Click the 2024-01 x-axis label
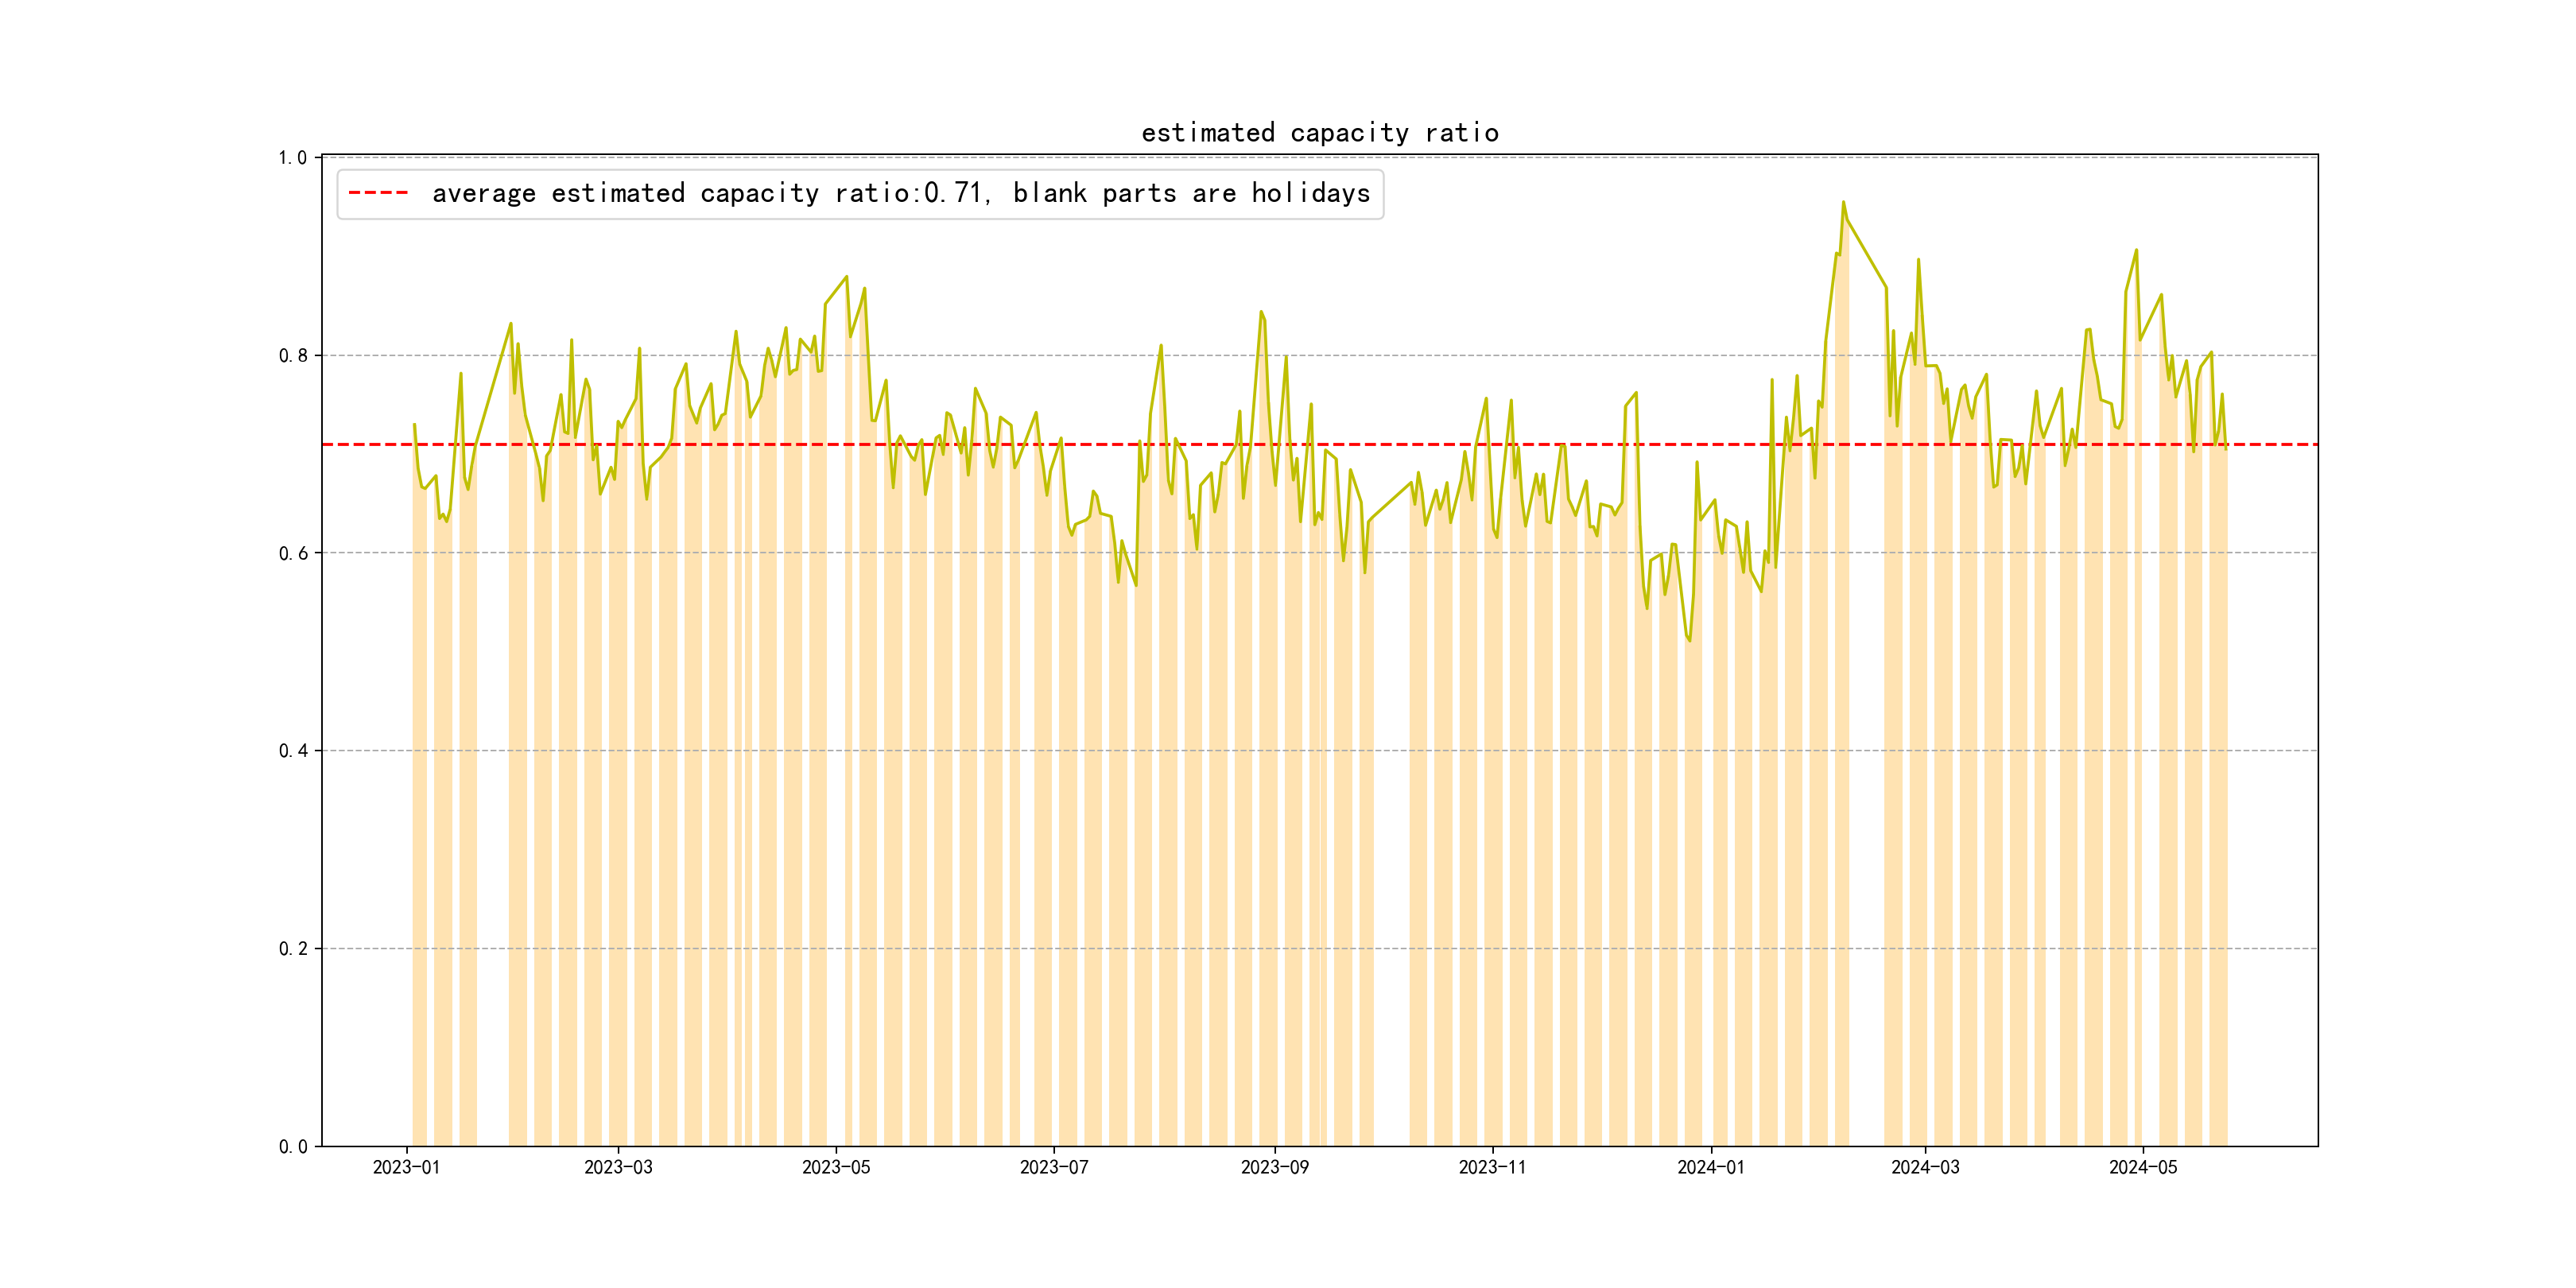The width and height of the screenshot is (2576, 1288). [x=1710, y=1167]
